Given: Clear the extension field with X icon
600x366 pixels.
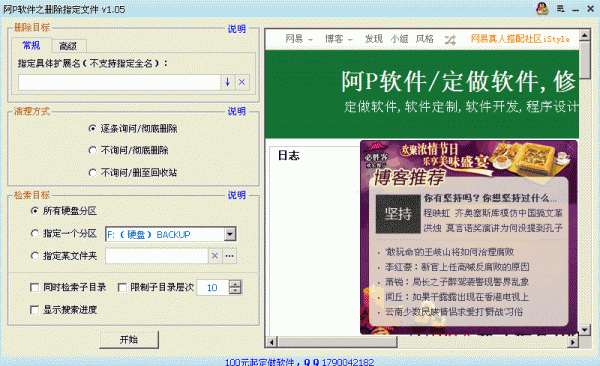Looking at the screenshot, I should click(242, 82).
